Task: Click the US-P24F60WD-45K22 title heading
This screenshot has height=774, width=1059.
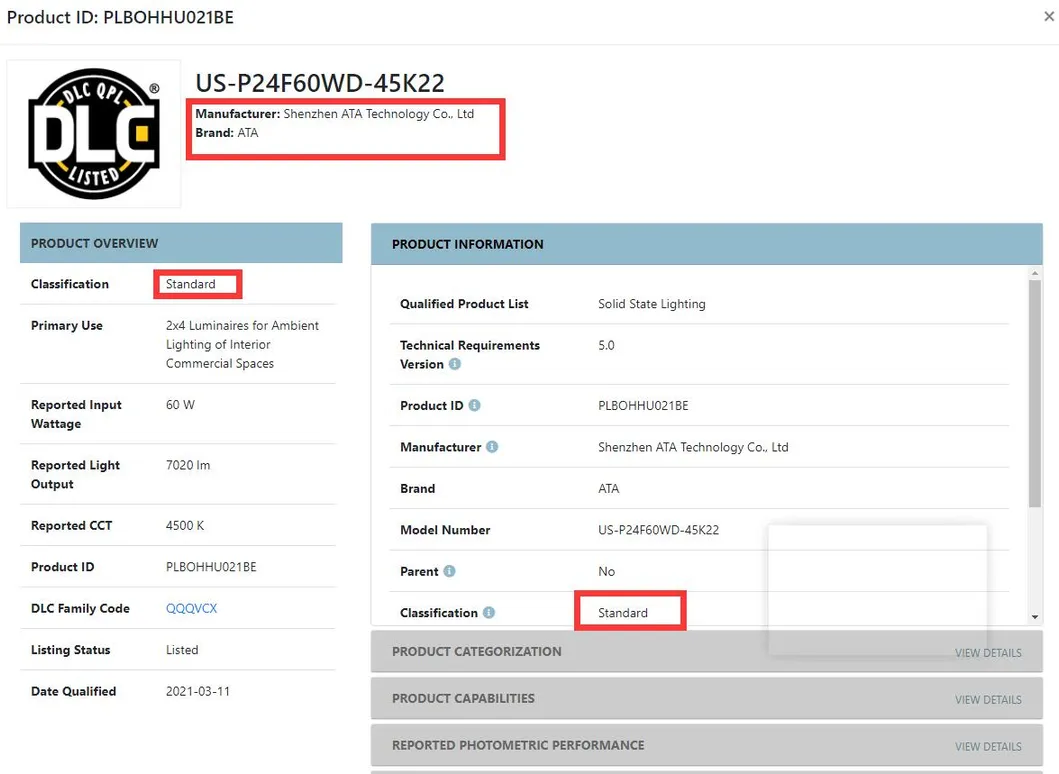Action: (x=320, y=83)
